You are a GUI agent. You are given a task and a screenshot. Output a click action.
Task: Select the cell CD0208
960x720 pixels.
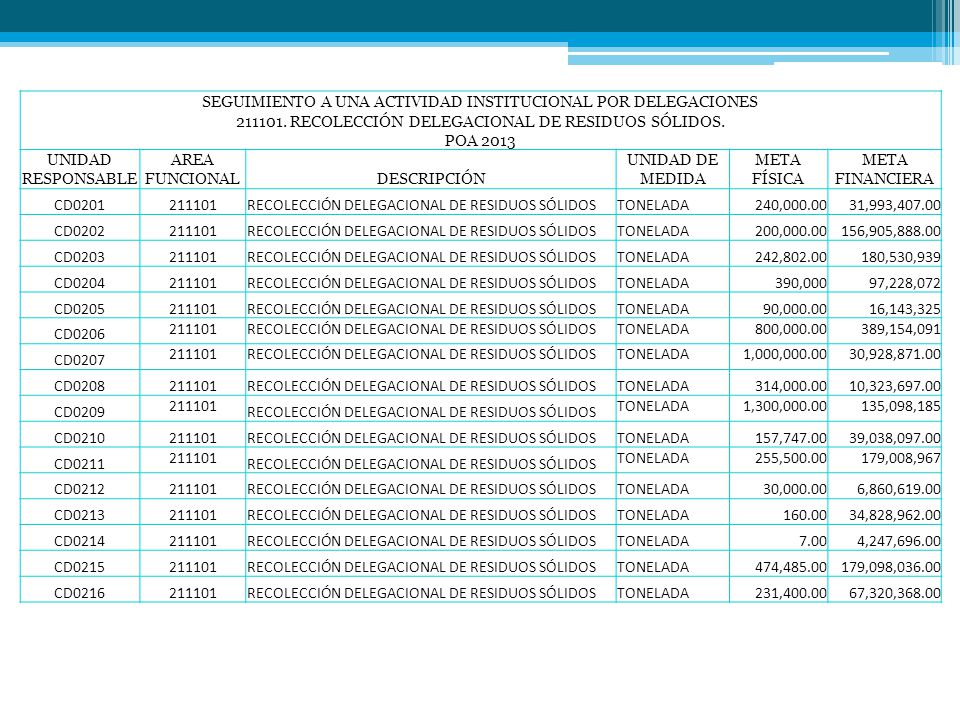pos(80,386)
